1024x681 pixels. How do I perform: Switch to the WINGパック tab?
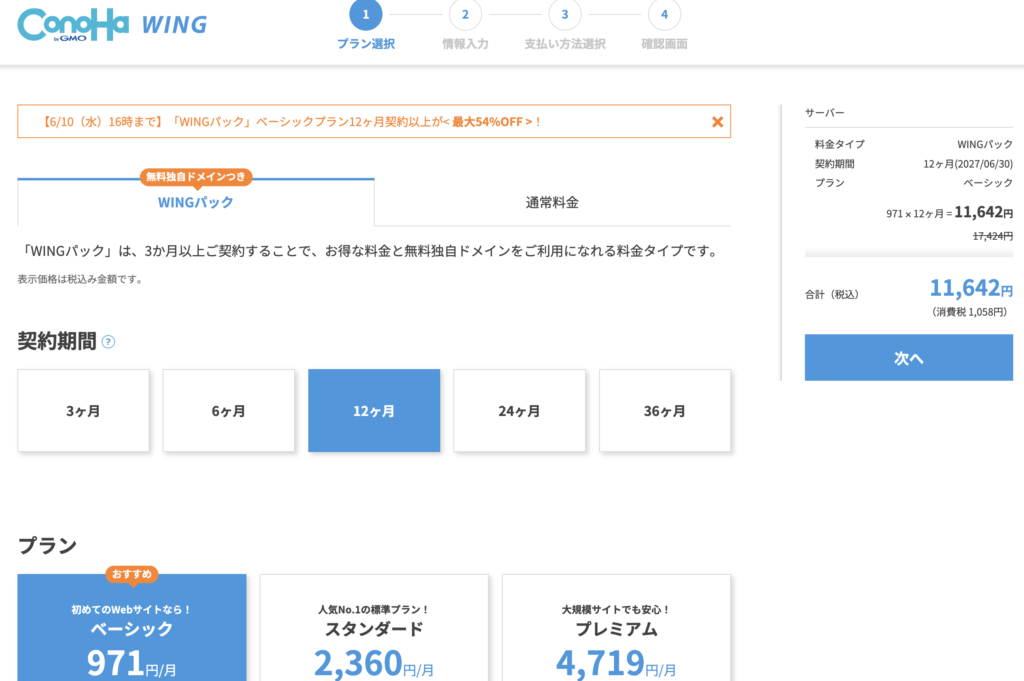(196, 202)
